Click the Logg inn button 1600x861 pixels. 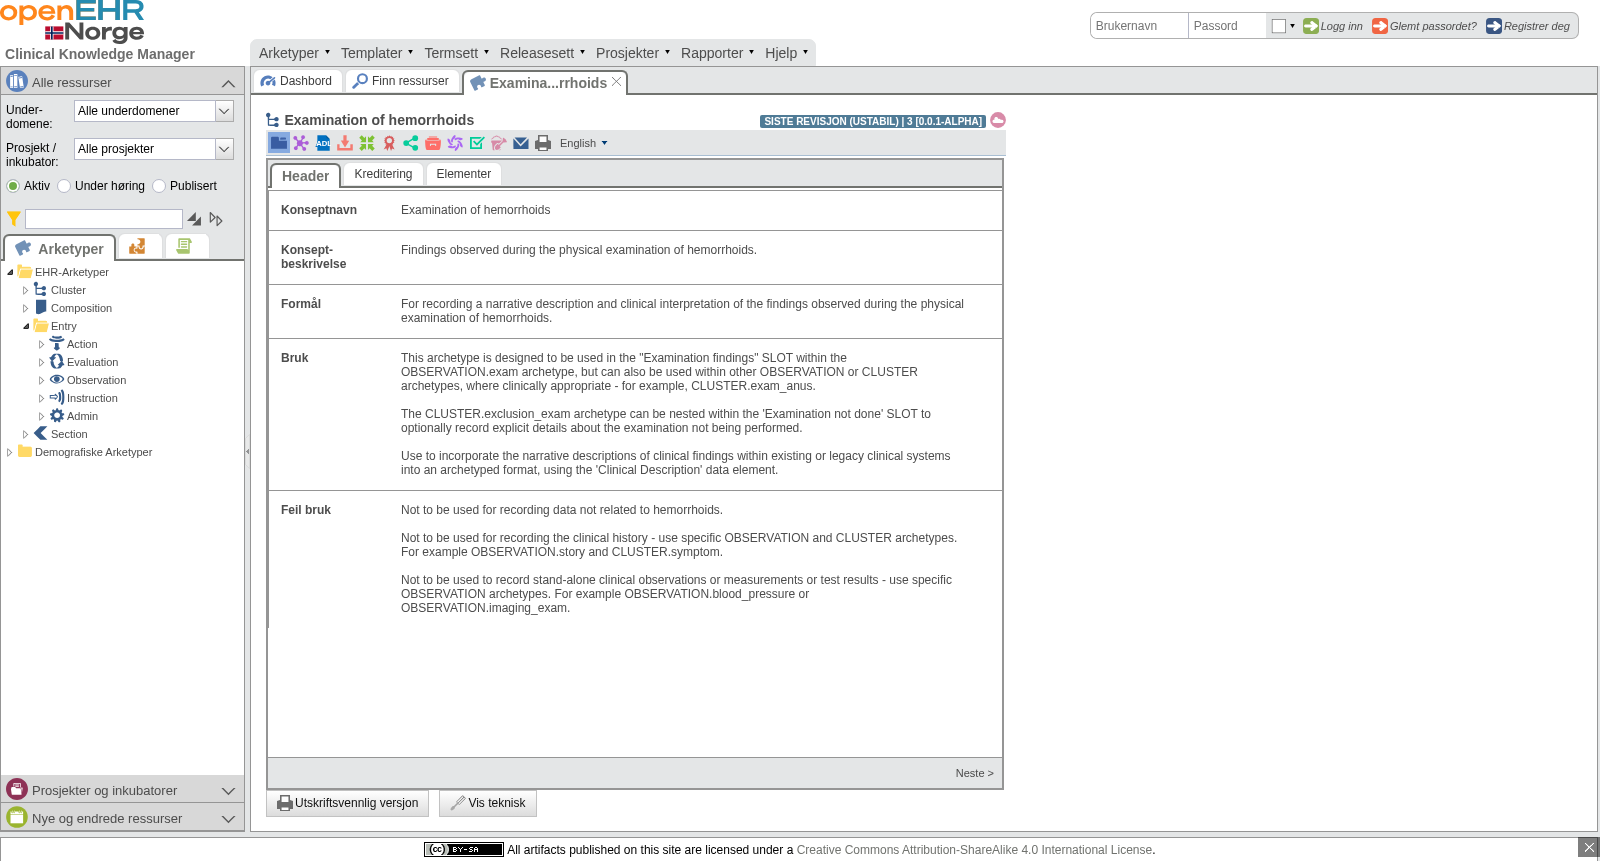(1332, 26)
